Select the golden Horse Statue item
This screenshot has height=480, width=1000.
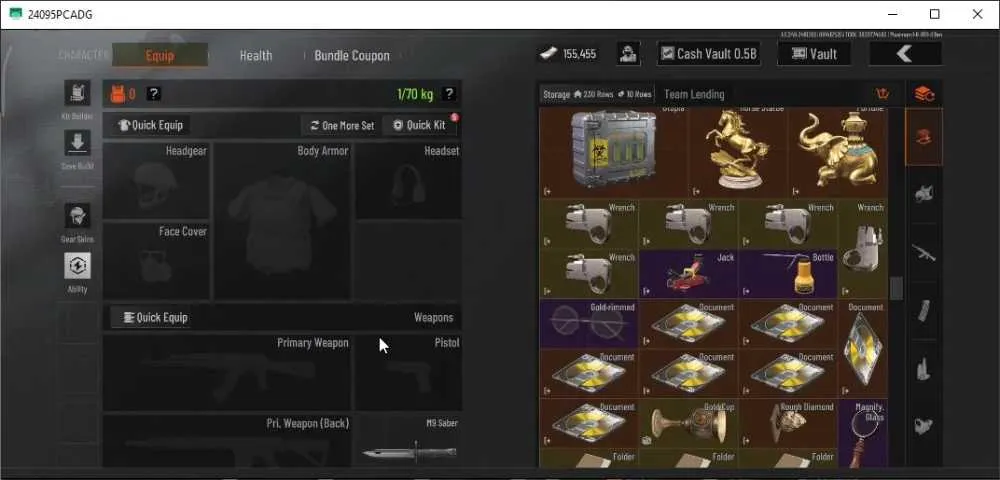pos(738,152)
